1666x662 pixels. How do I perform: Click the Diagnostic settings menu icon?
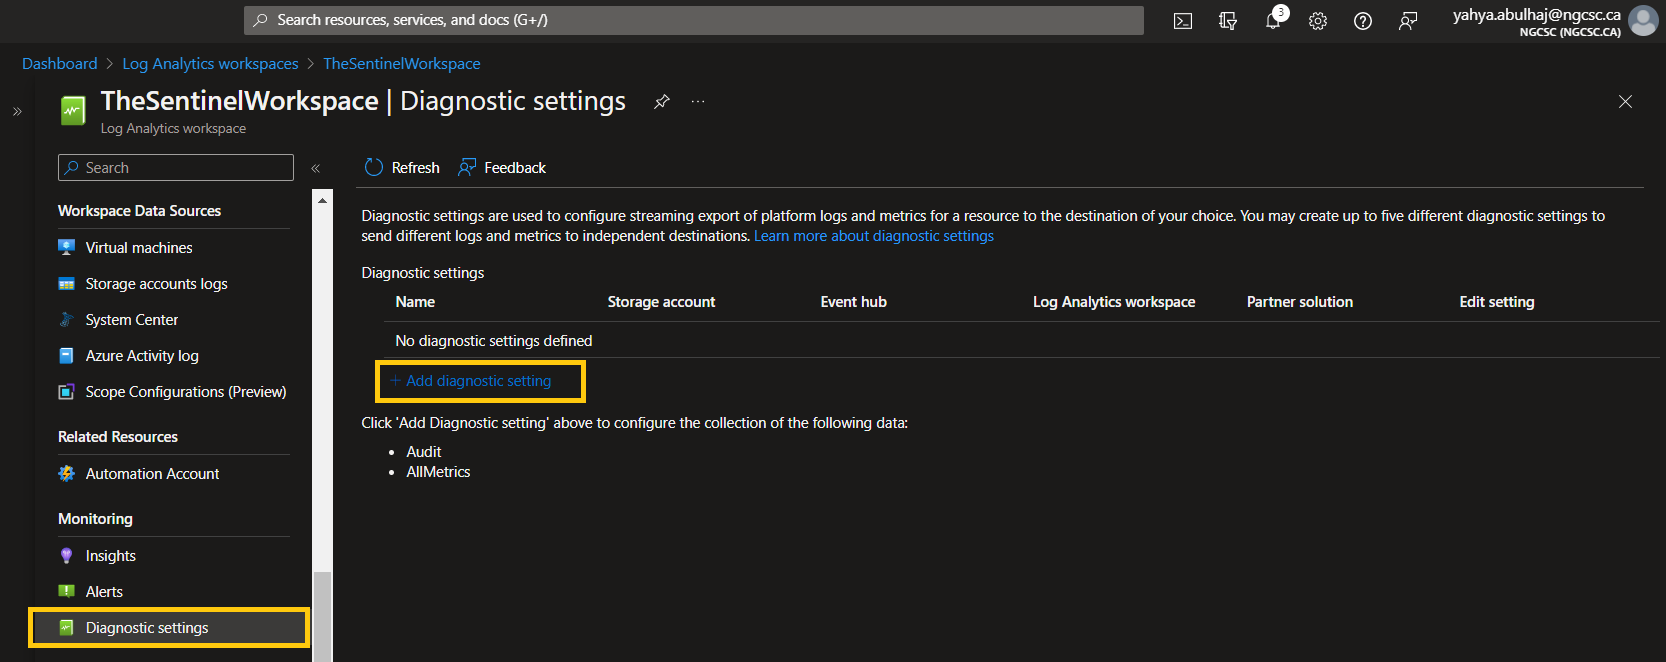67,628
